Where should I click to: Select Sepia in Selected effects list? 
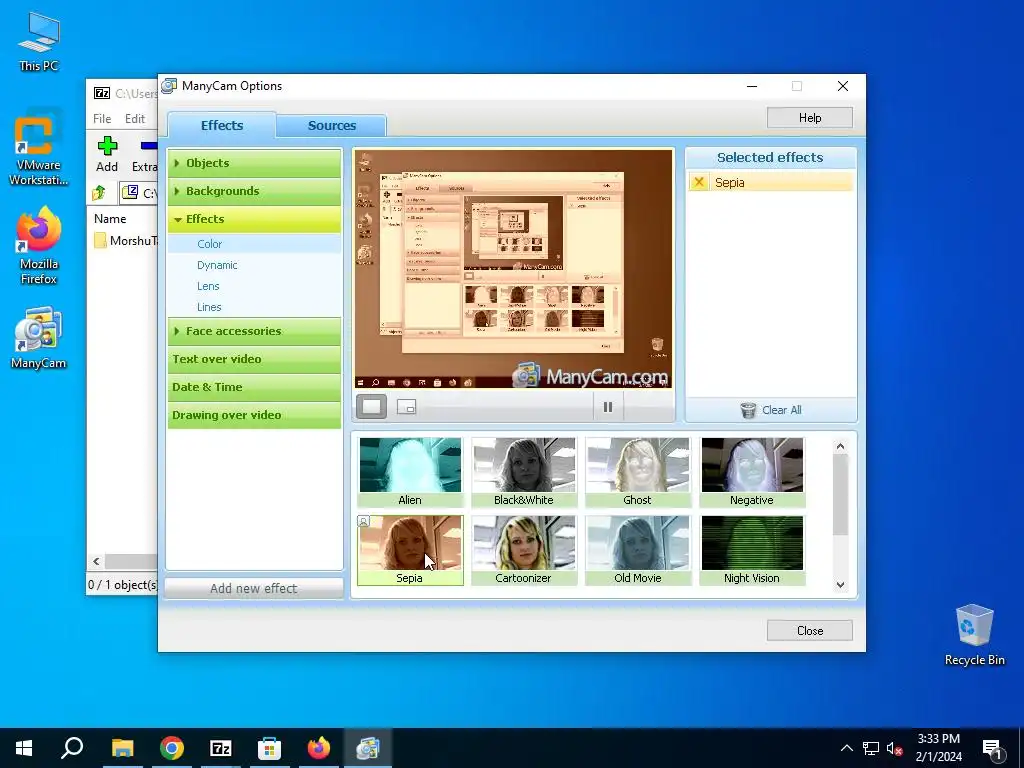[x=771, y=182]
